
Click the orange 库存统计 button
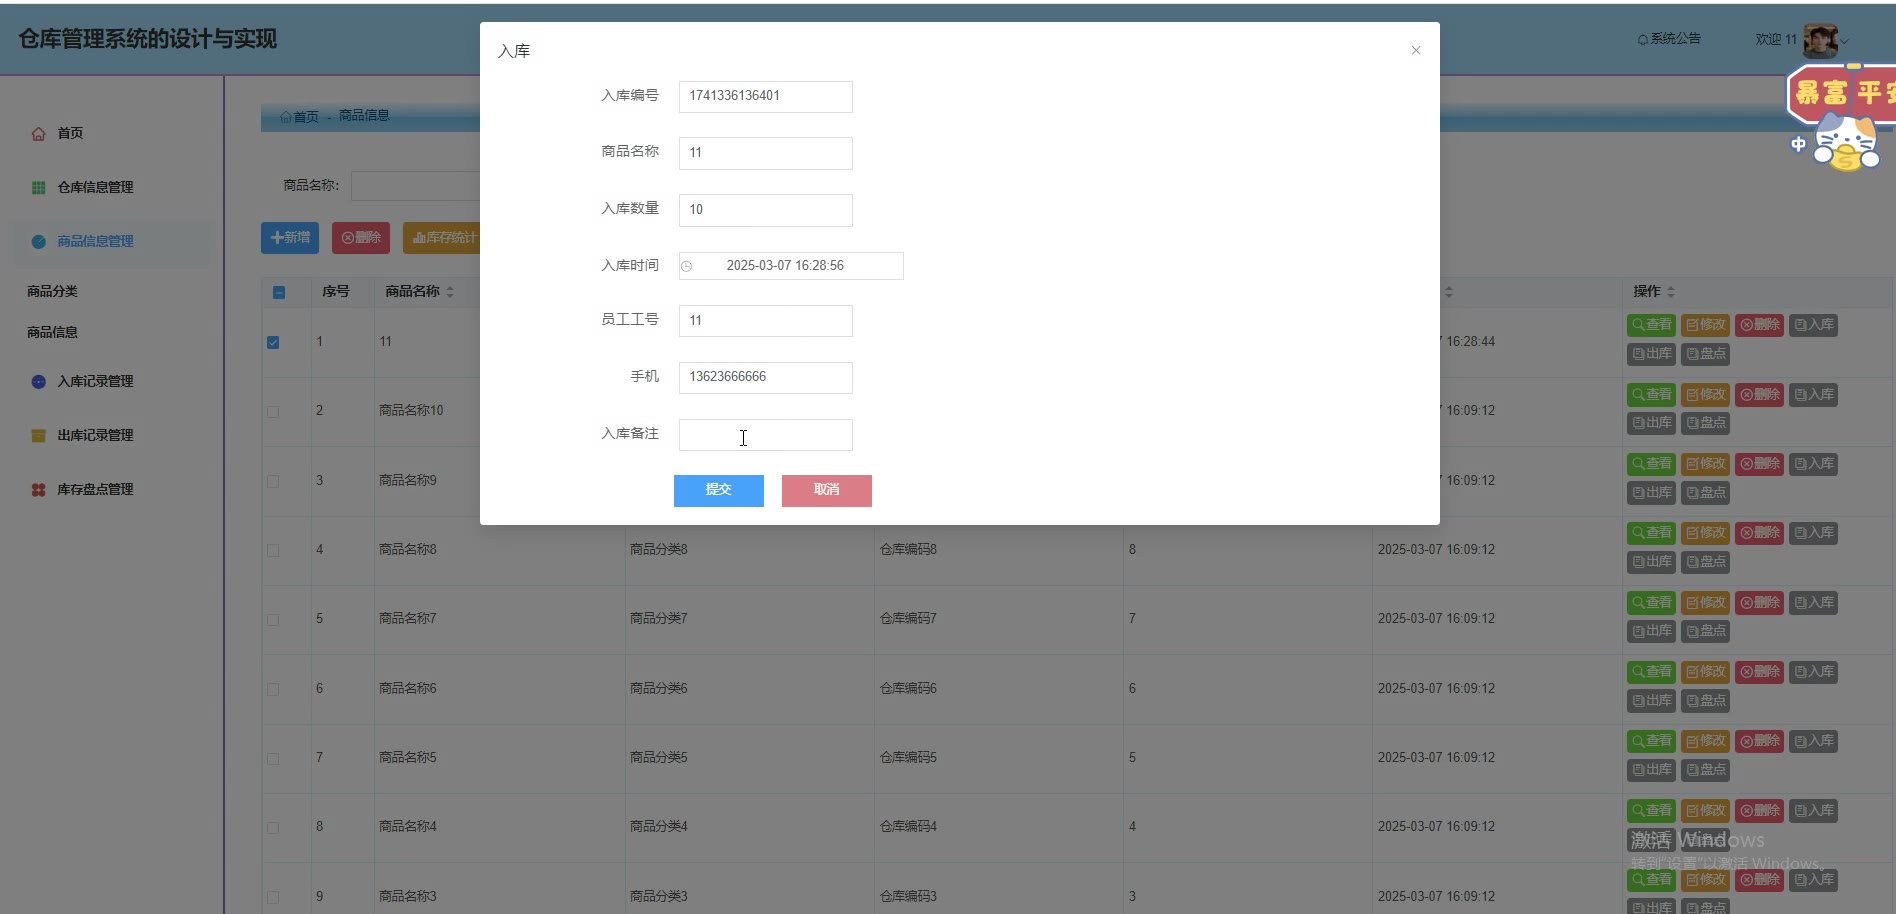(x=444, y=238)
